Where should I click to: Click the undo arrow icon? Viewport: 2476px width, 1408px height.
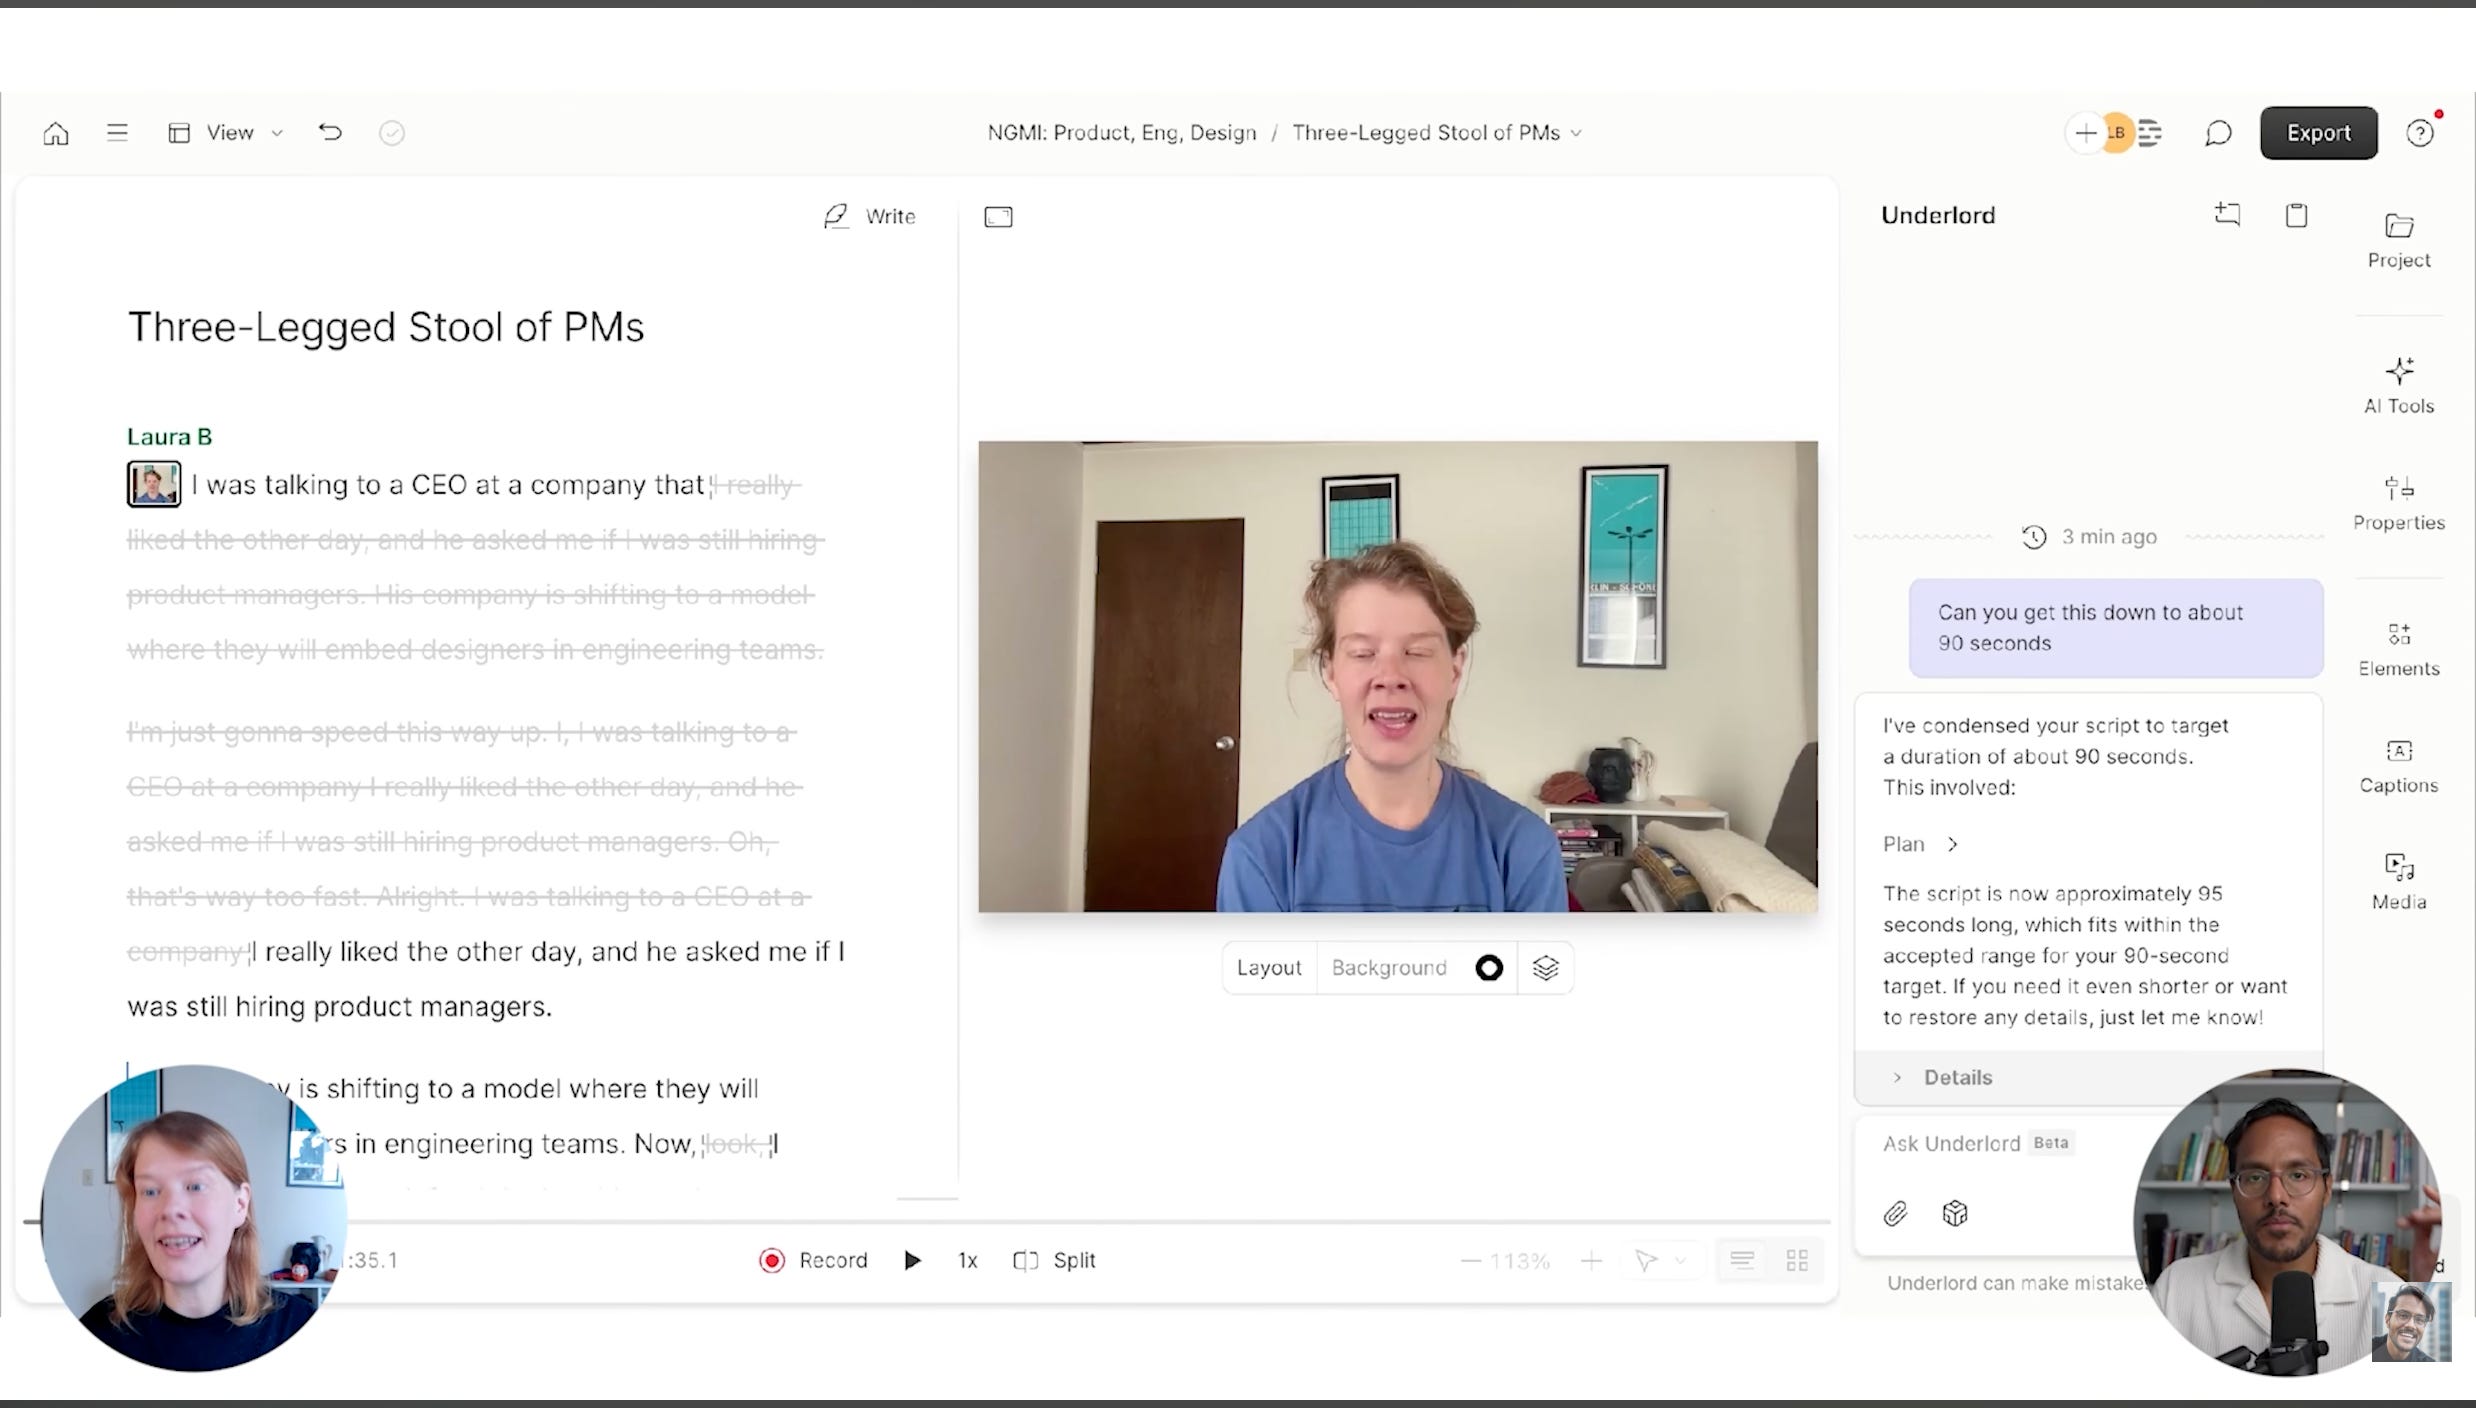tap(330, 133)
